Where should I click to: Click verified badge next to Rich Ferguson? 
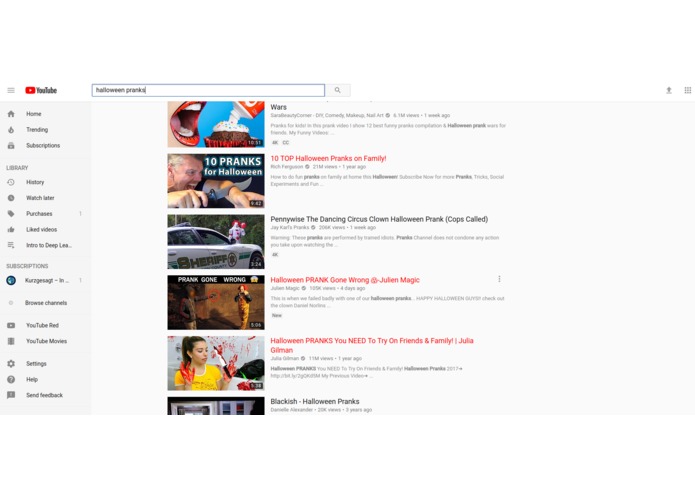[x=307, y=167]
